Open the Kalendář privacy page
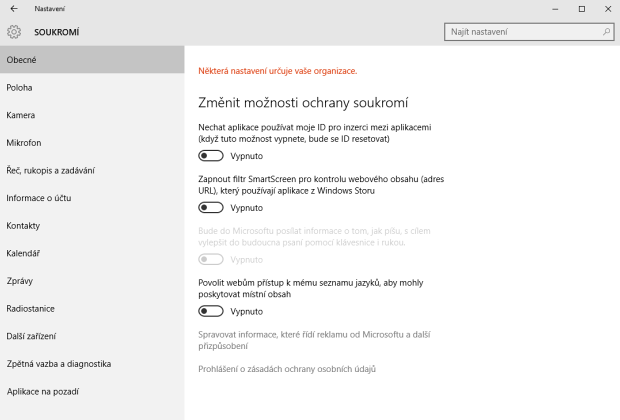 tap(23, 253)
